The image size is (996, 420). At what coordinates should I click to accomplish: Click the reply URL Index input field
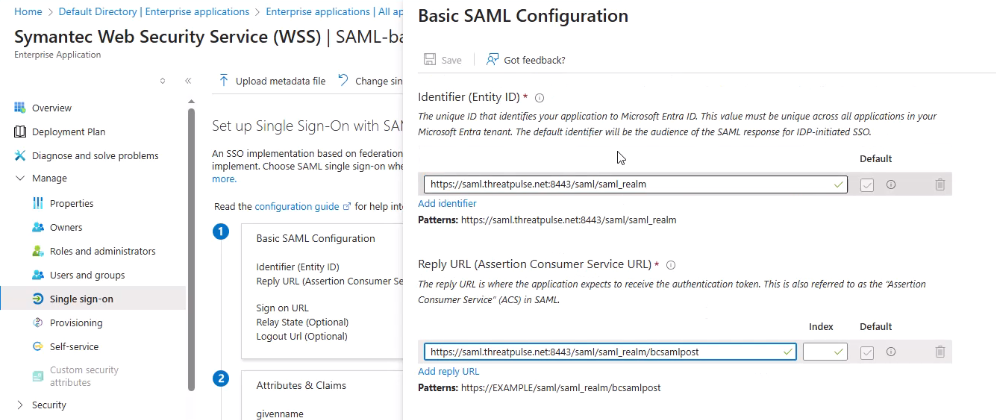(x=825, y=351)
